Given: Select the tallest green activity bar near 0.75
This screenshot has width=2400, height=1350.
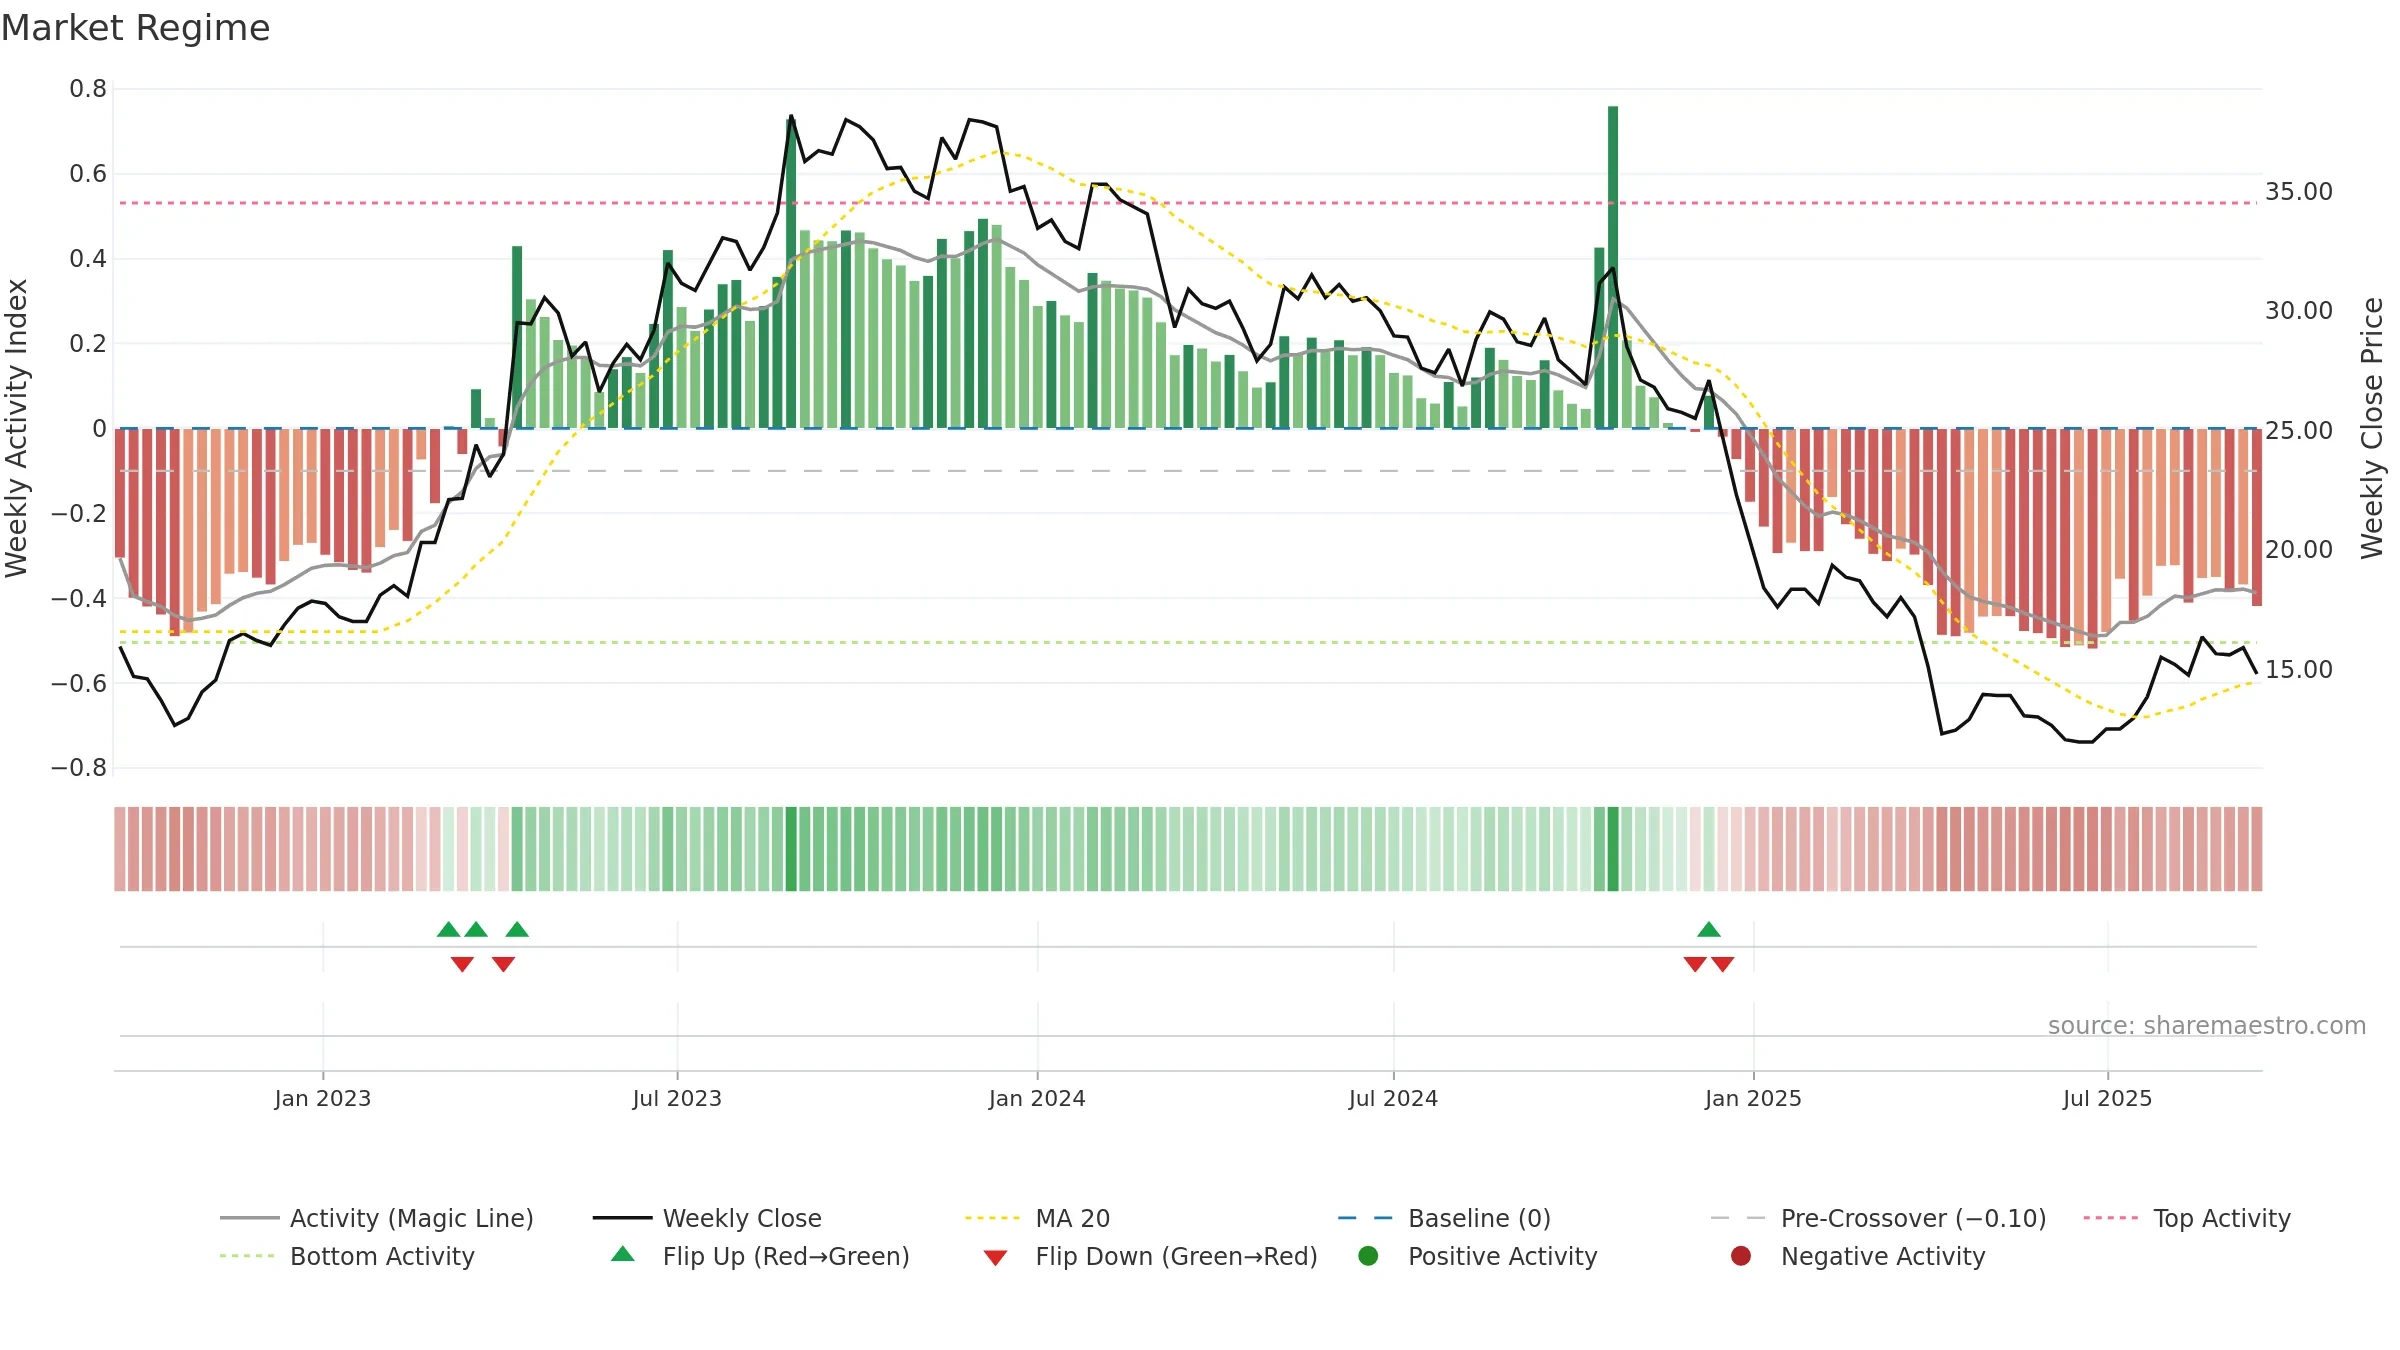Looking at the screenshot, I should pyautogui.click(x=1613, y=267).
